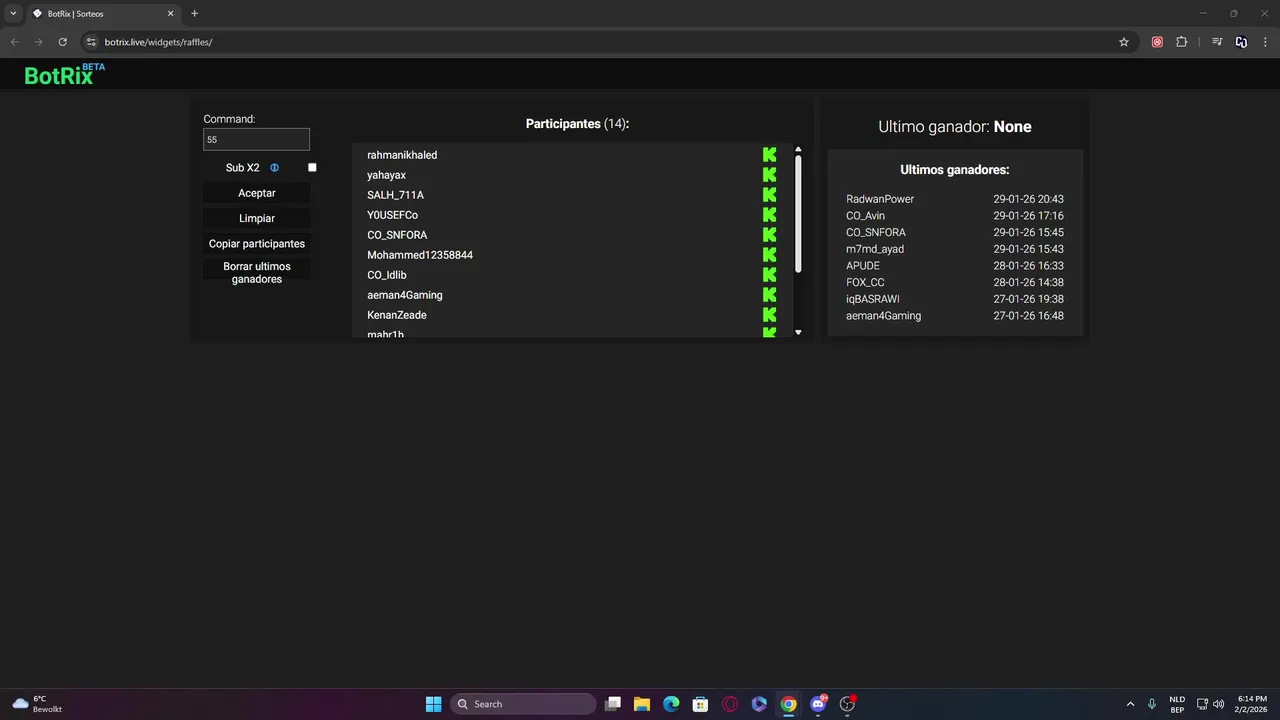Click the participants list scrollbar thumb
Viewport: 1280px width, 720px height.
click(798, 214)
